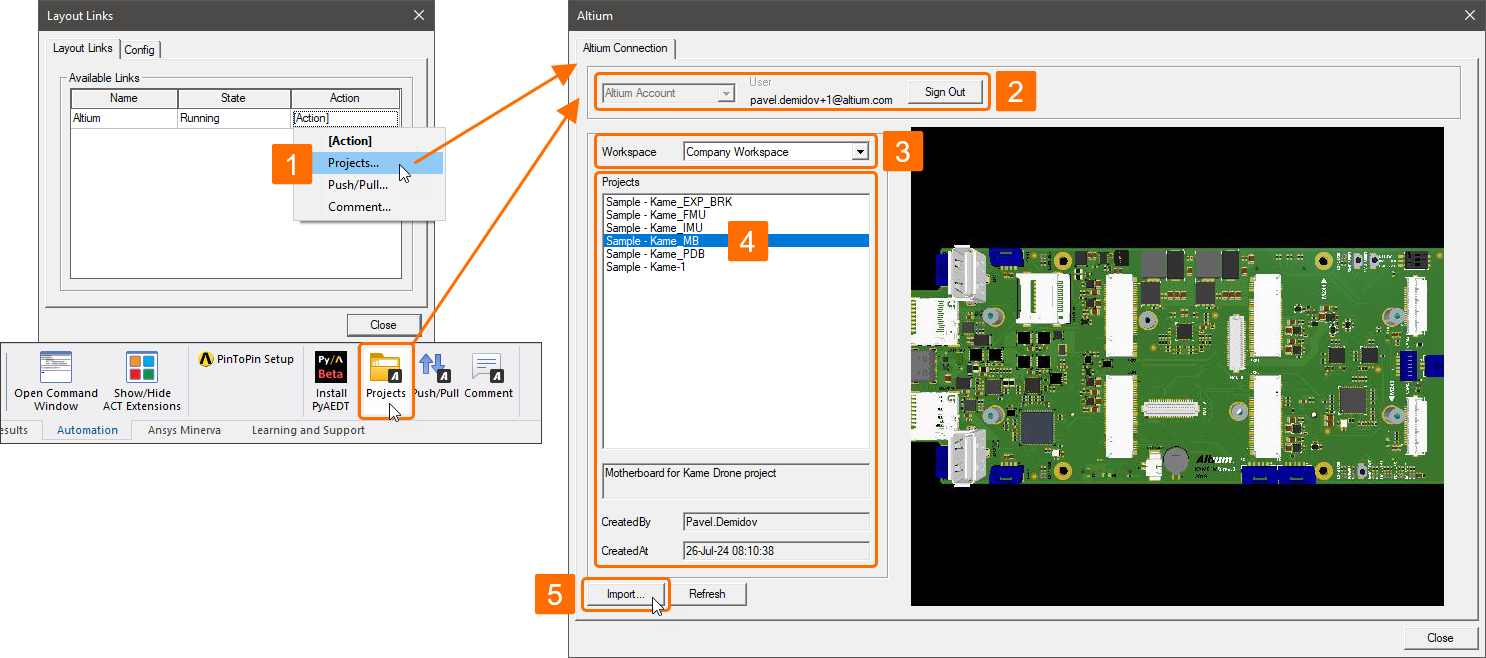Screen dimensions: 1486x658
Task: Click Close in Layout Links dialog
Action: click(383, 325)
